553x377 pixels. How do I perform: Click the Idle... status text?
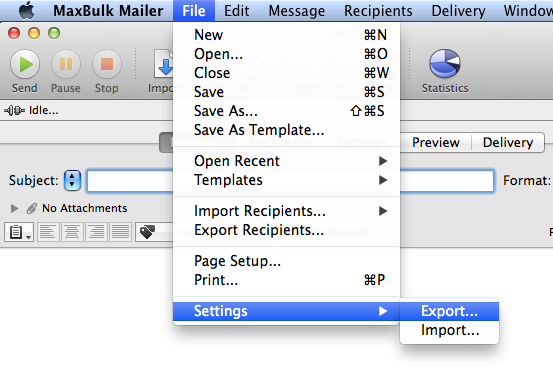(44, 110)
